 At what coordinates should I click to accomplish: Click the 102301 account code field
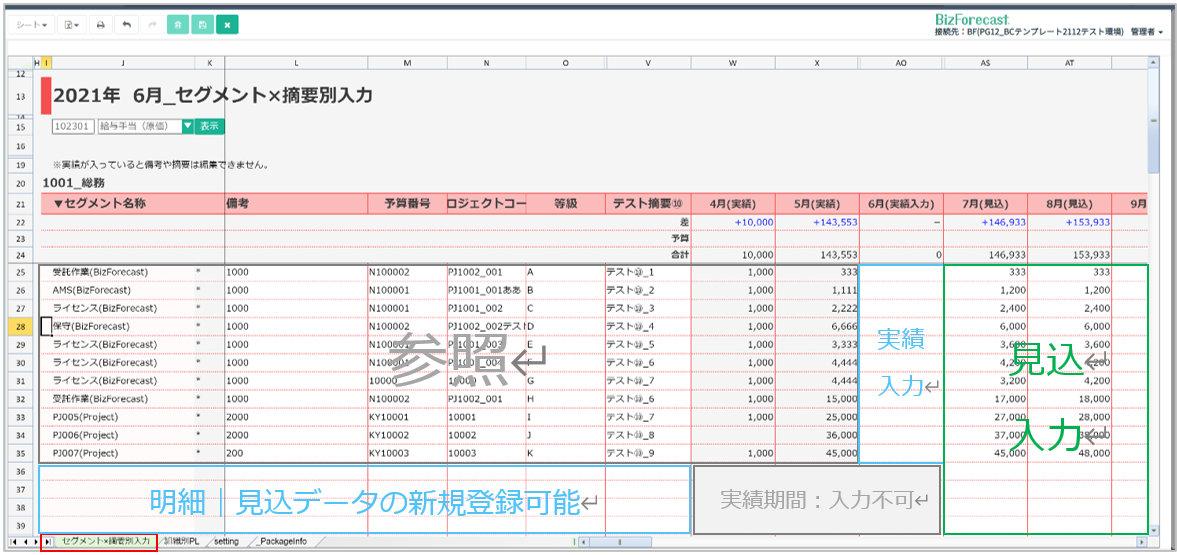73,127
